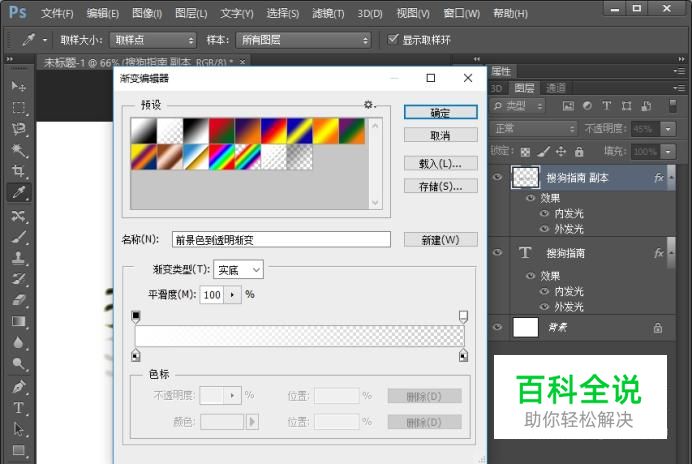The width and height of the screenshot is (692, 464).
Task: Open the 图层 menu
Action: pos(191,14)
